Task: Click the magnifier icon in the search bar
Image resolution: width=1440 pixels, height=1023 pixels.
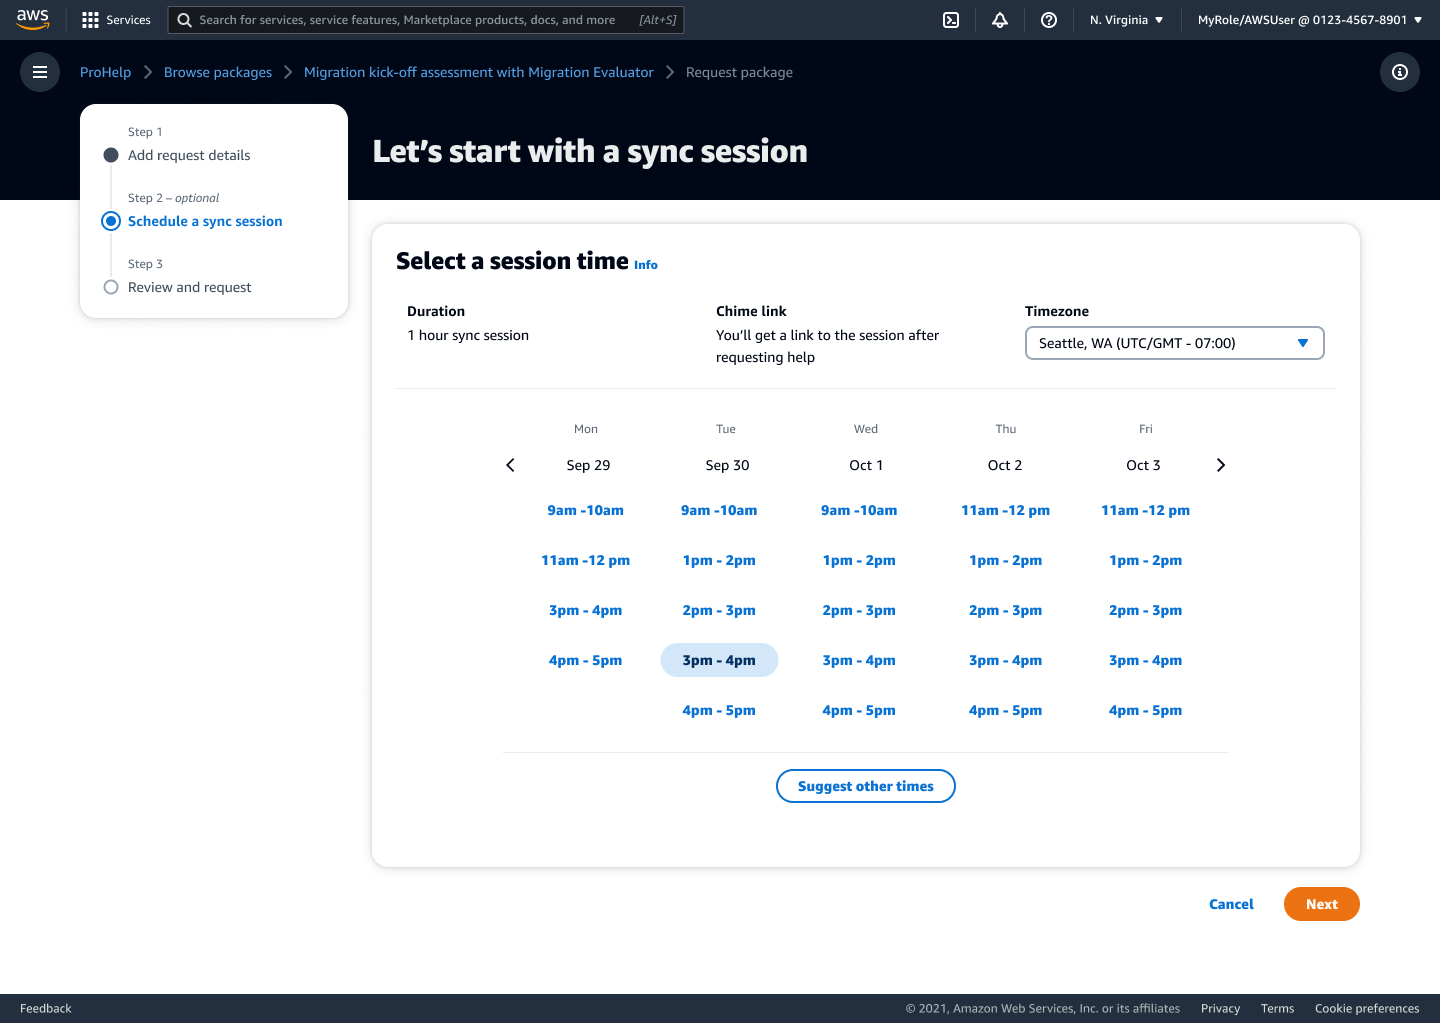Action: pos(182,19)
